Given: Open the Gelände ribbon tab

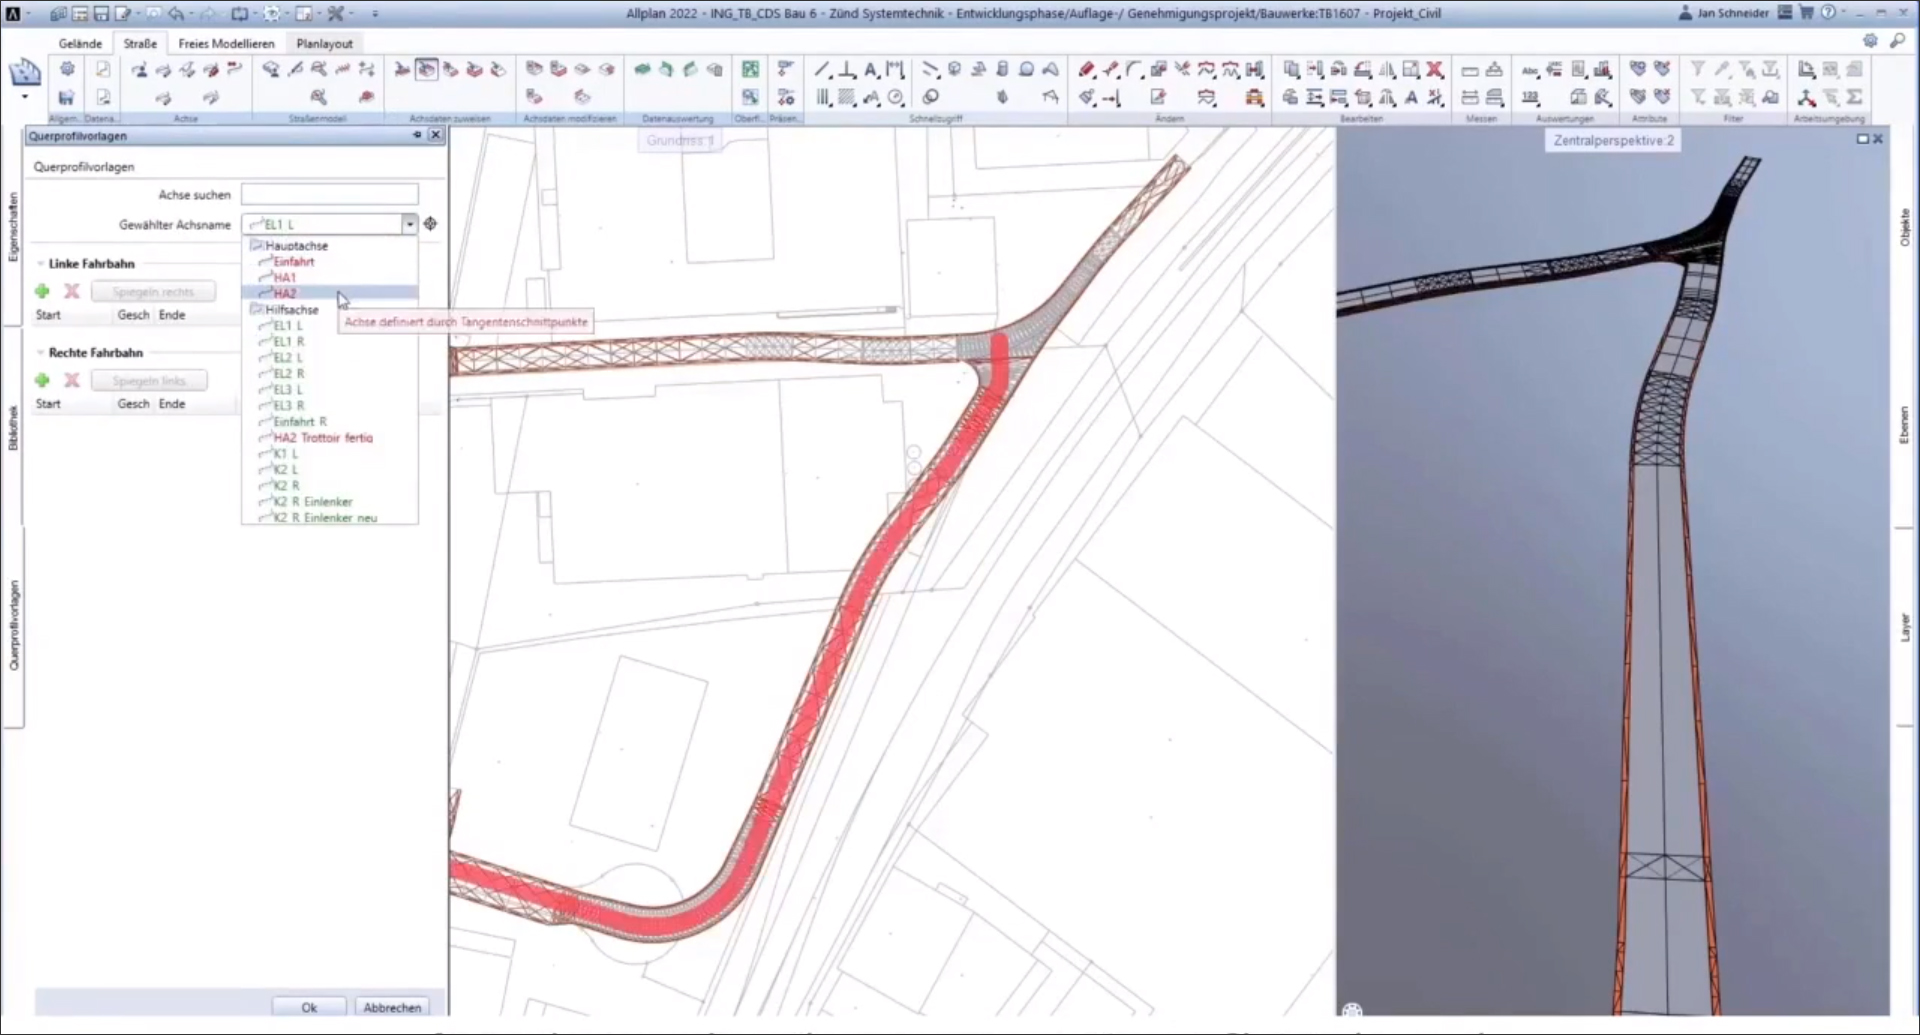Looking at the screenshot, I should tap(80, 43).
